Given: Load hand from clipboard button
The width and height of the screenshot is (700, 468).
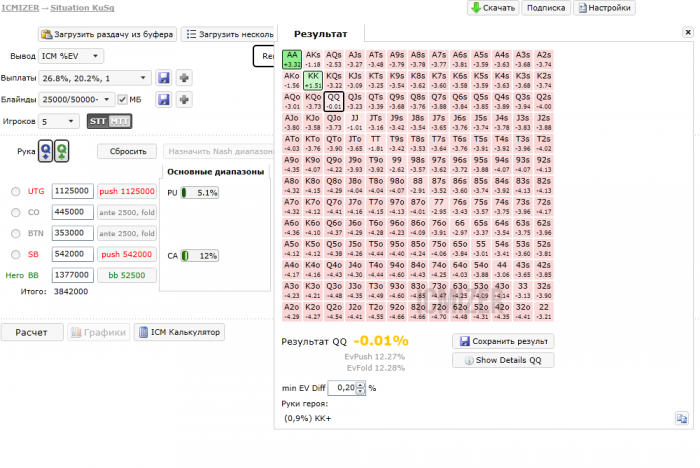Looking at the screenshot, I should tap(107, 34).
